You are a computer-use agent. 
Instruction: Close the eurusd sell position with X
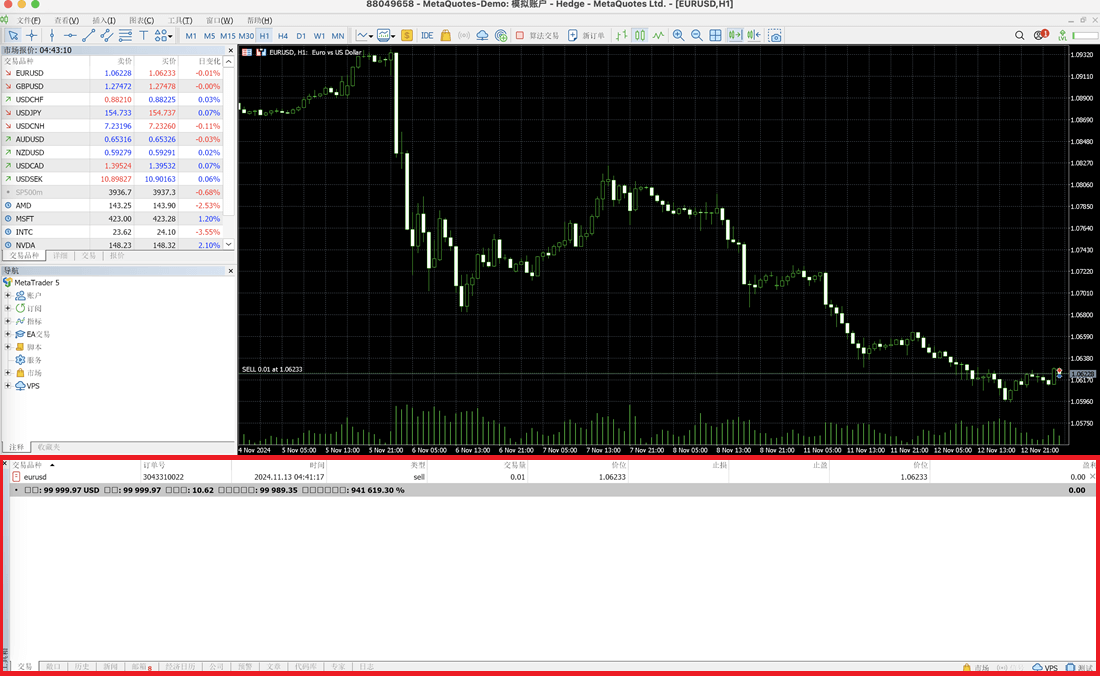click(x=1092, y=477)
